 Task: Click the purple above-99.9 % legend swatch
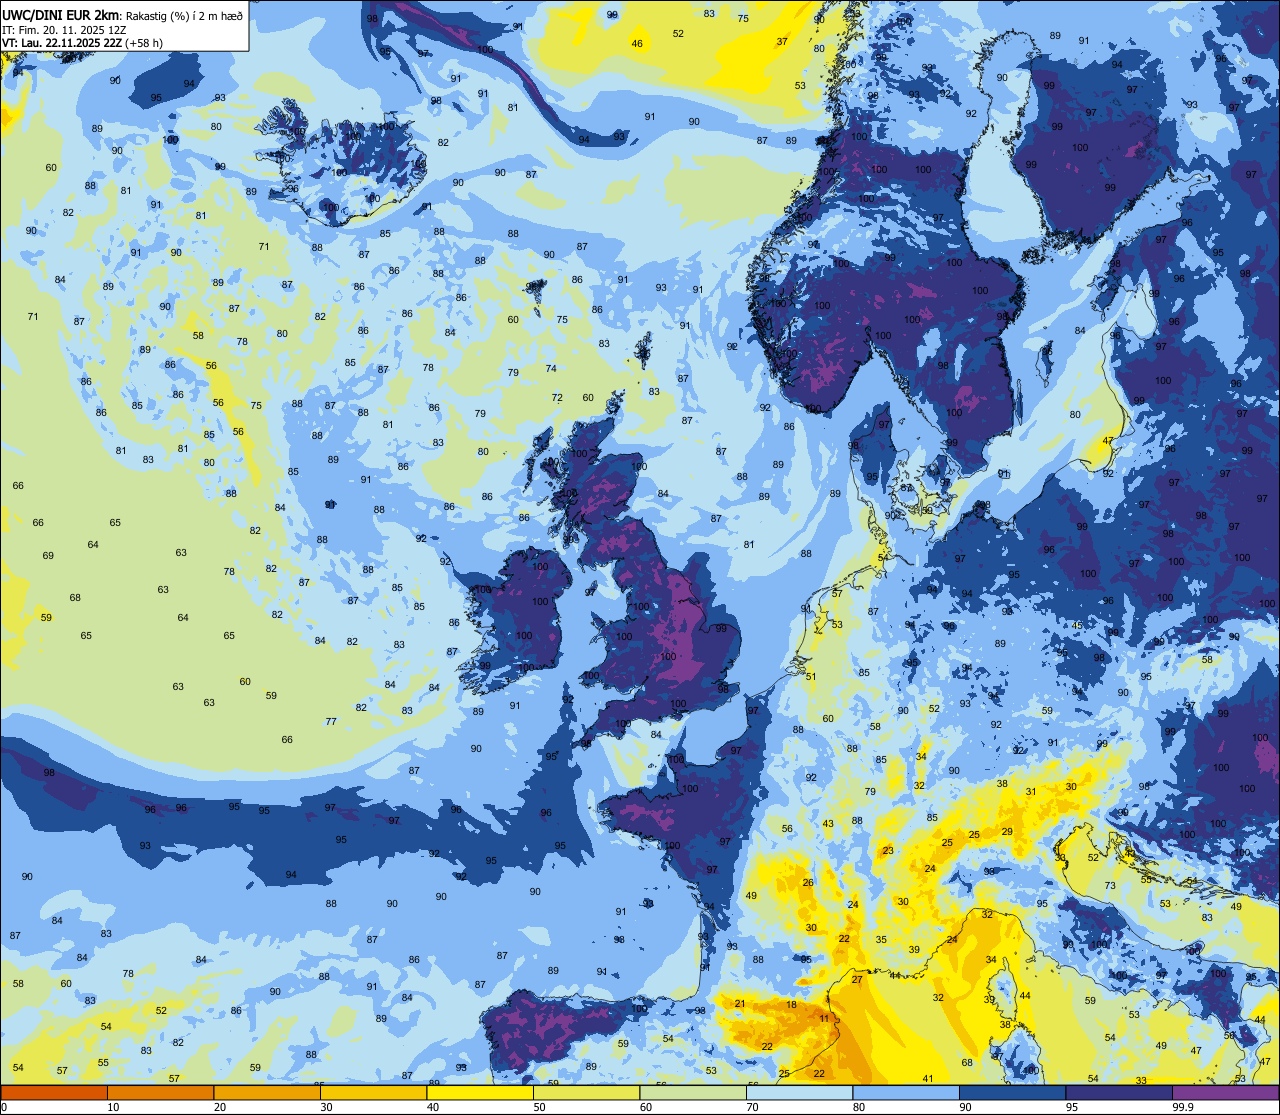point(1225,1093)
